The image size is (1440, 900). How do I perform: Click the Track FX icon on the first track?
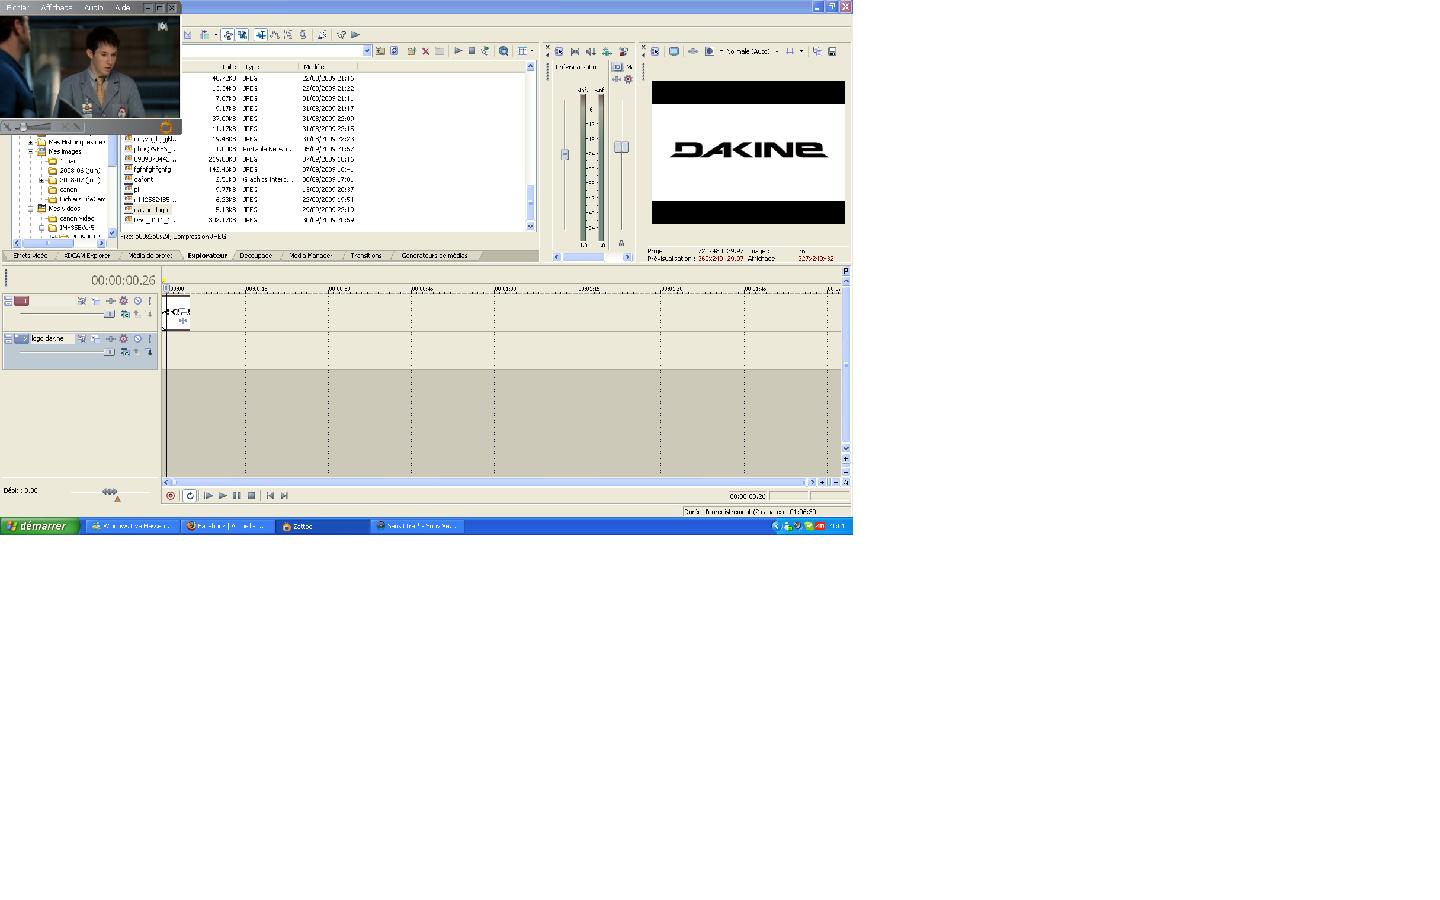pyautogui.click(x=111, y=301)
